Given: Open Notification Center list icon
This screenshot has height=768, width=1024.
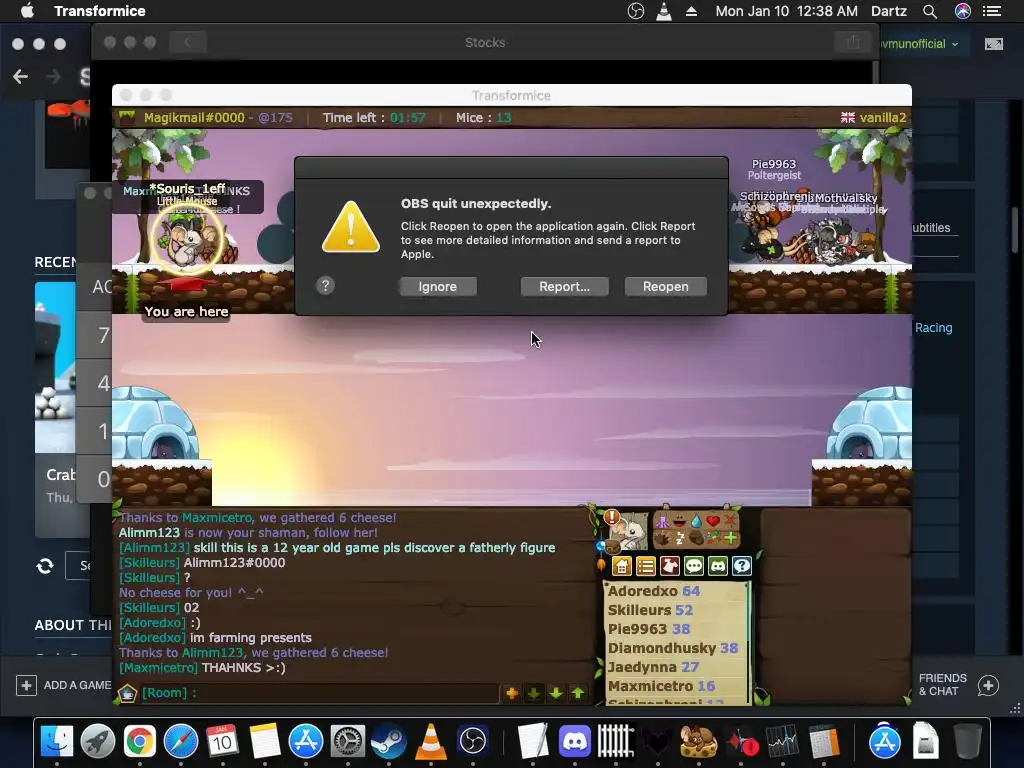Looking at the screenshot, I should point(992,11).
